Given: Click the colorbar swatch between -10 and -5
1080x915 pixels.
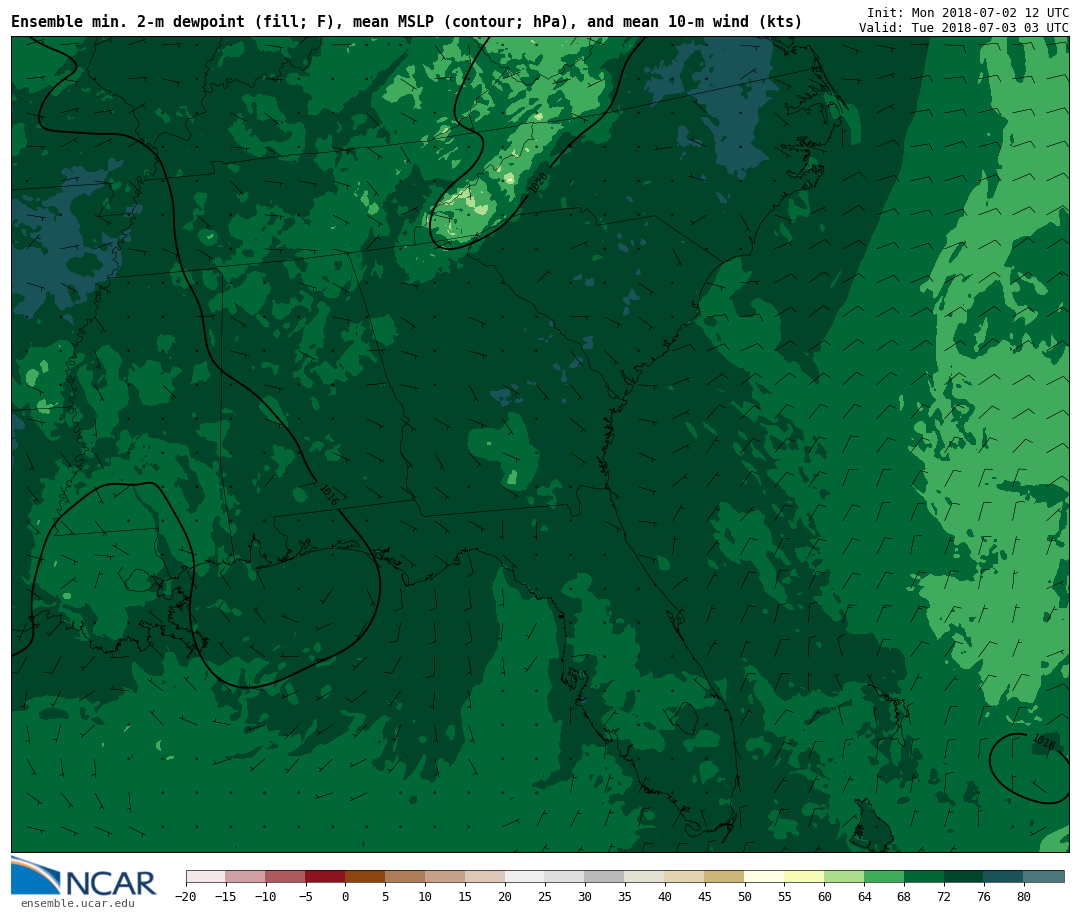Looking at the screenshot, I should [286, 877].
